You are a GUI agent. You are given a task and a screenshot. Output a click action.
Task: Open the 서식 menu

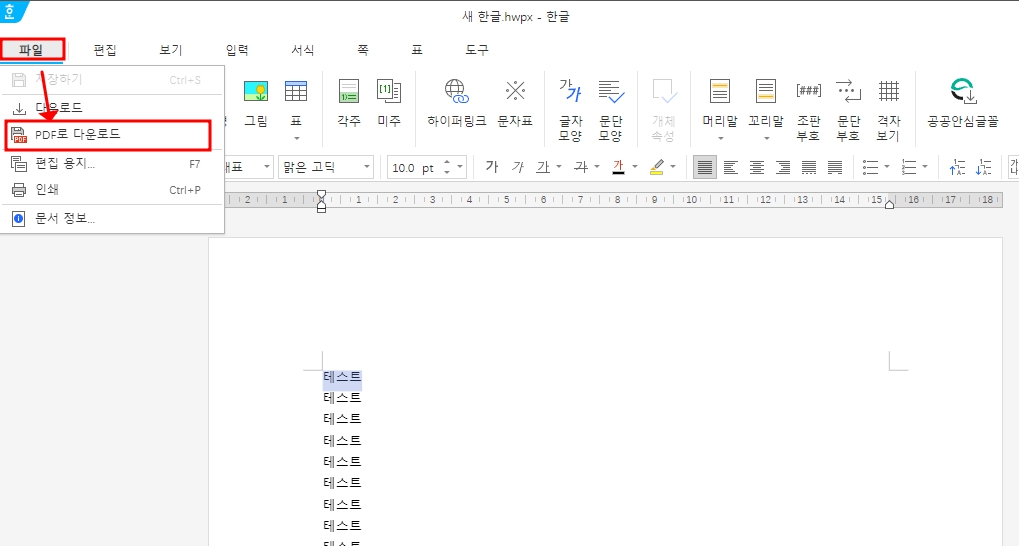[x=303, y=49]
